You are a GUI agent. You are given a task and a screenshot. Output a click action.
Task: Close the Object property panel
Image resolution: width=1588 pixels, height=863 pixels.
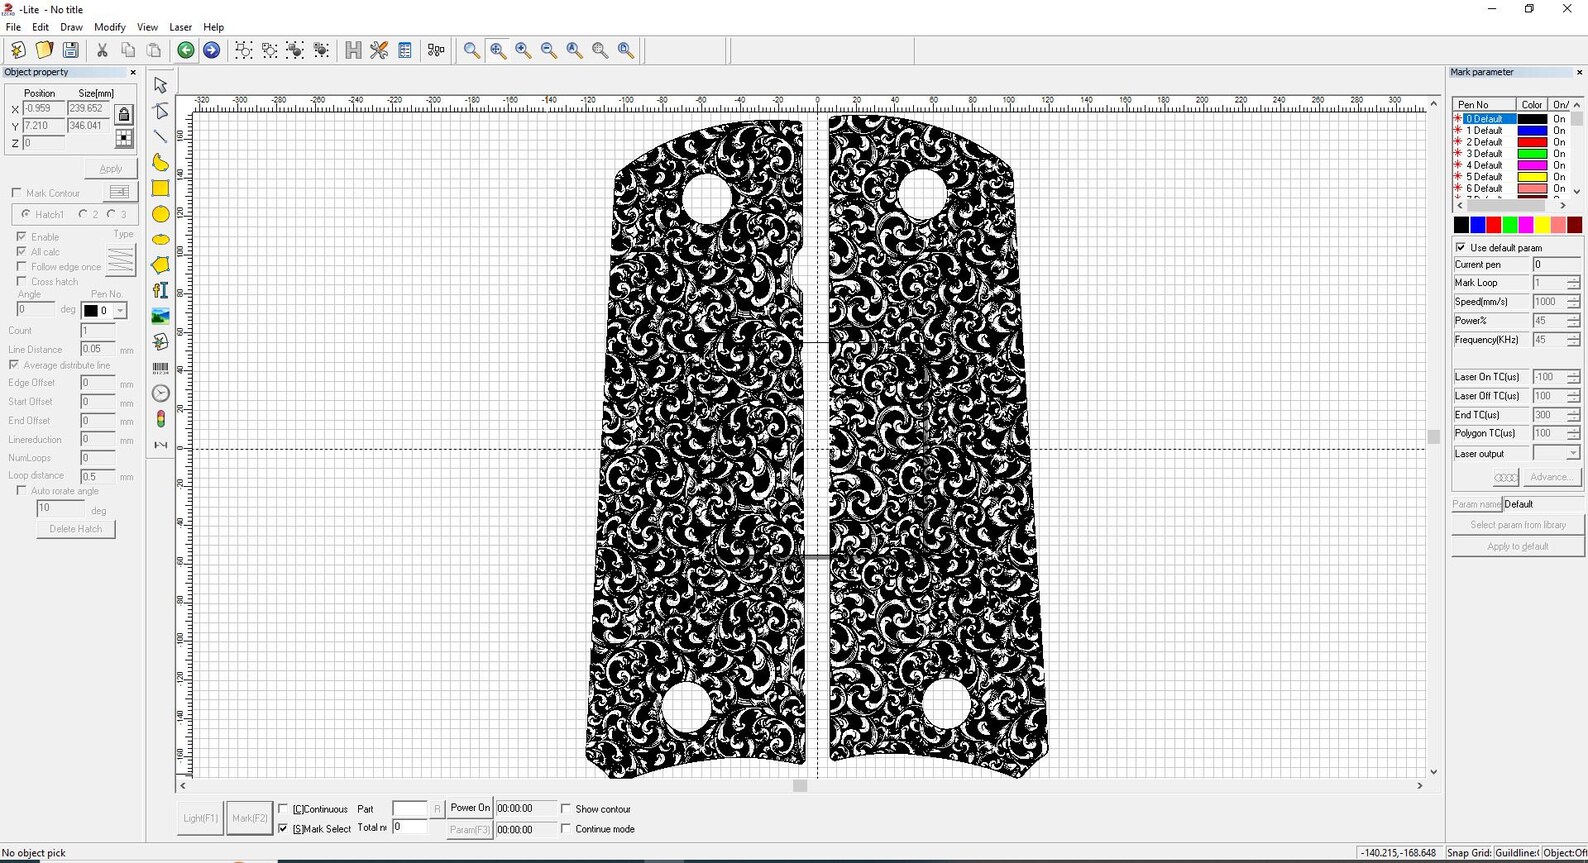click(x=133, y=72)
